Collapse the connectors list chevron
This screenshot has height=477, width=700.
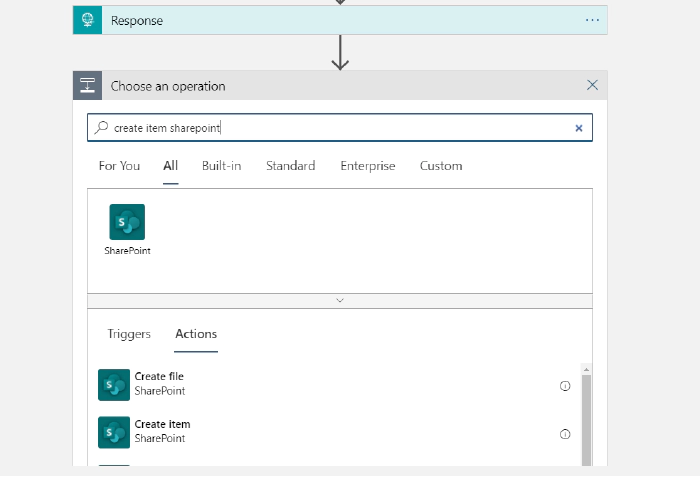point(340,301)
